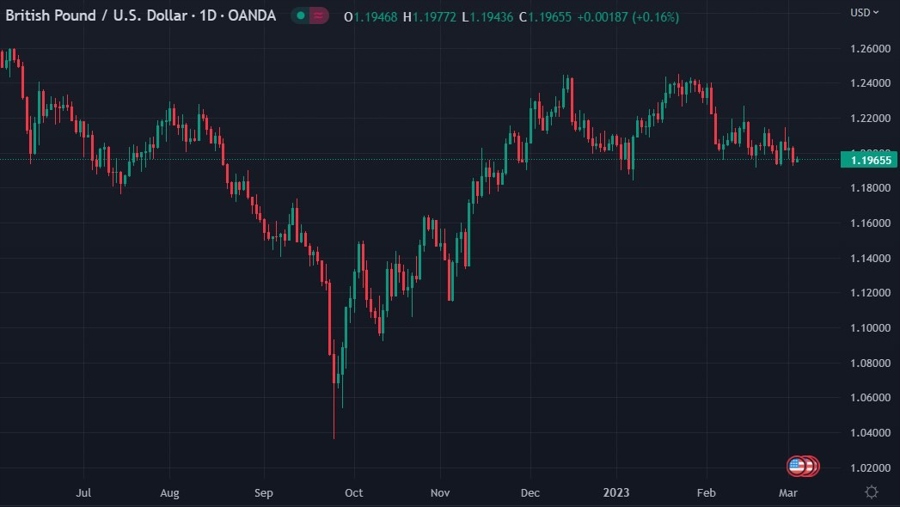Click the 1.14000 price axis label
900x507 pixels.
point(870,258)
